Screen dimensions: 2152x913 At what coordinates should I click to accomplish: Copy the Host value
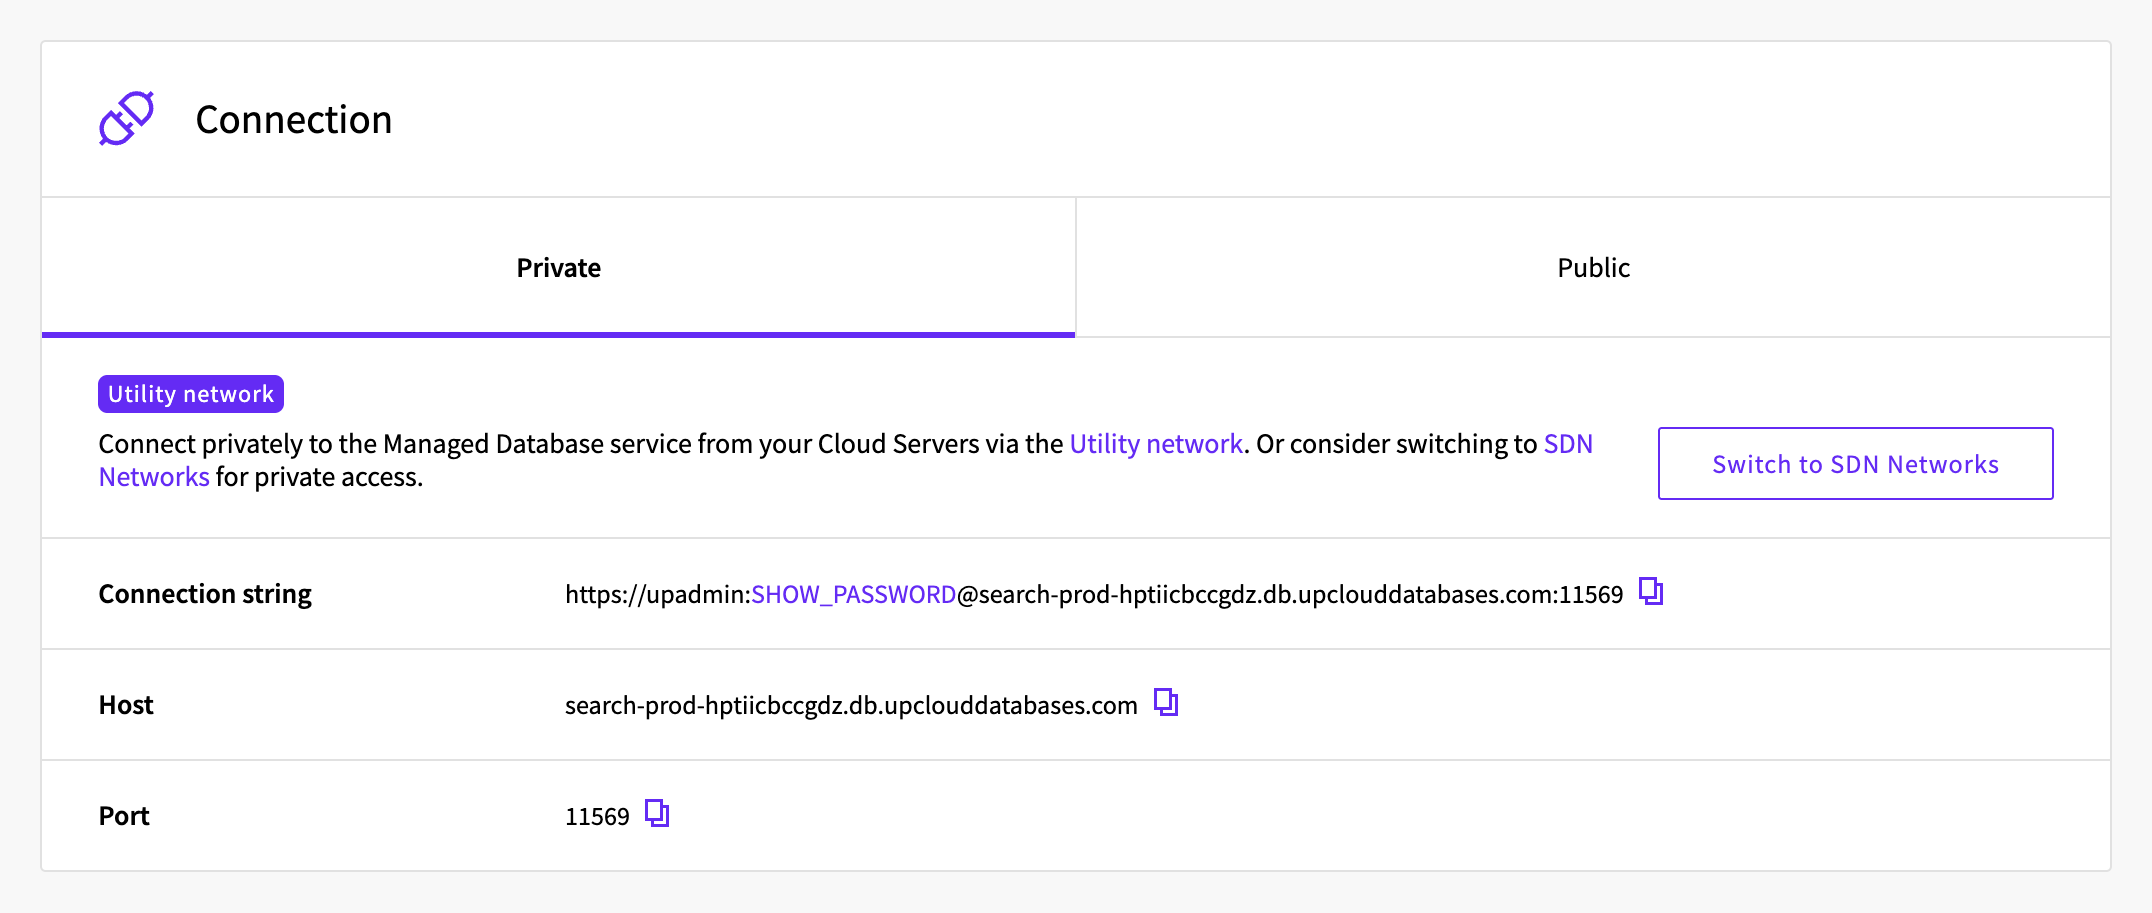[1166, 703]
